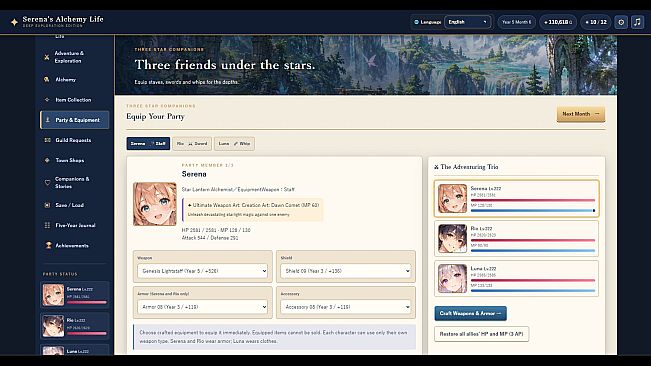Click the Ultimate Weapon Art Dawn Comet box

pyautogui.click(x=252, y=210)
